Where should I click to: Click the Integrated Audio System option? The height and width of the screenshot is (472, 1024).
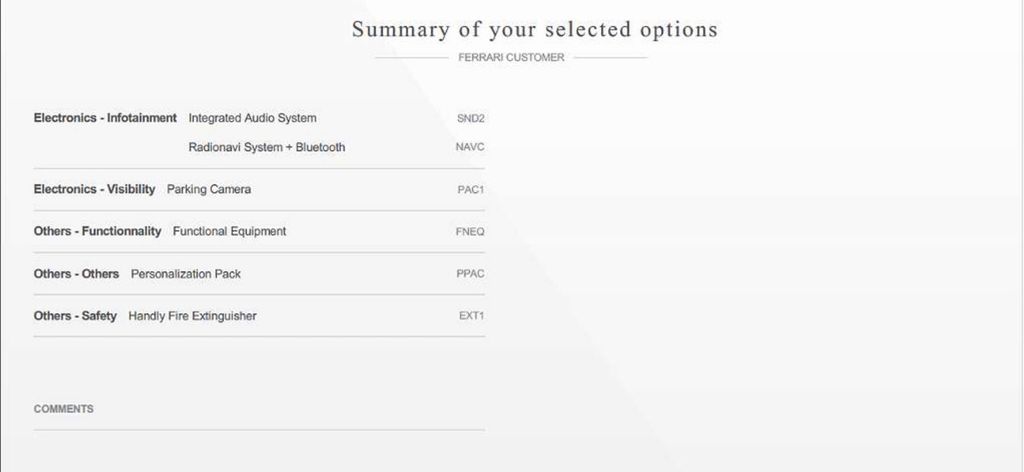click(x=252, y=118)
